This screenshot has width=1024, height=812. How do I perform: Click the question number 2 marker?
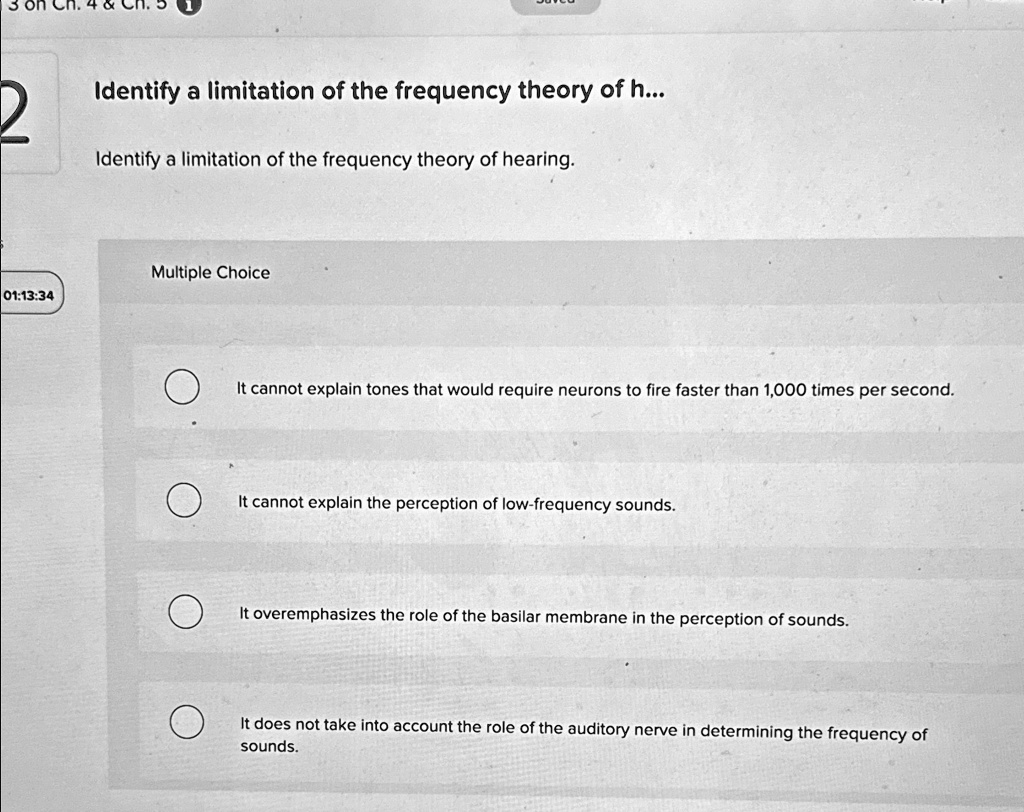coord(14,112)
